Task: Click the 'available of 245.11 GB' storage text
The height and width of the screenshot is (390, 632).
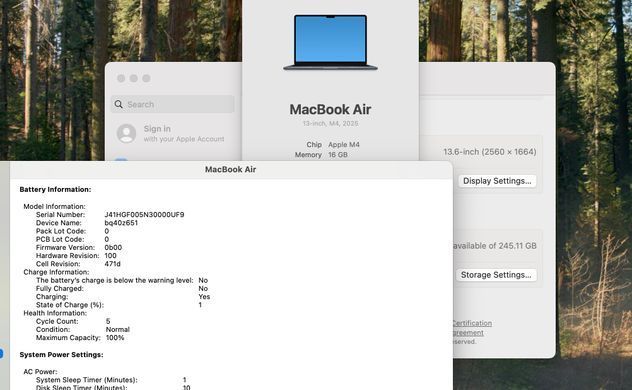Action: pos(494,246)
